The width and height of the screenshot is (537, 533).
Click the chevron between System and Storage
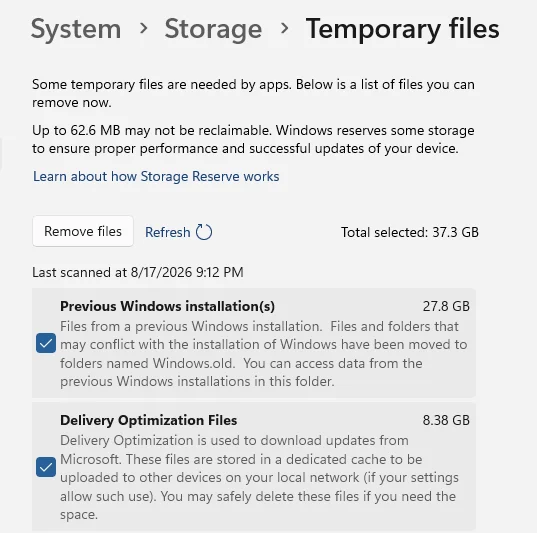[144, 28]
